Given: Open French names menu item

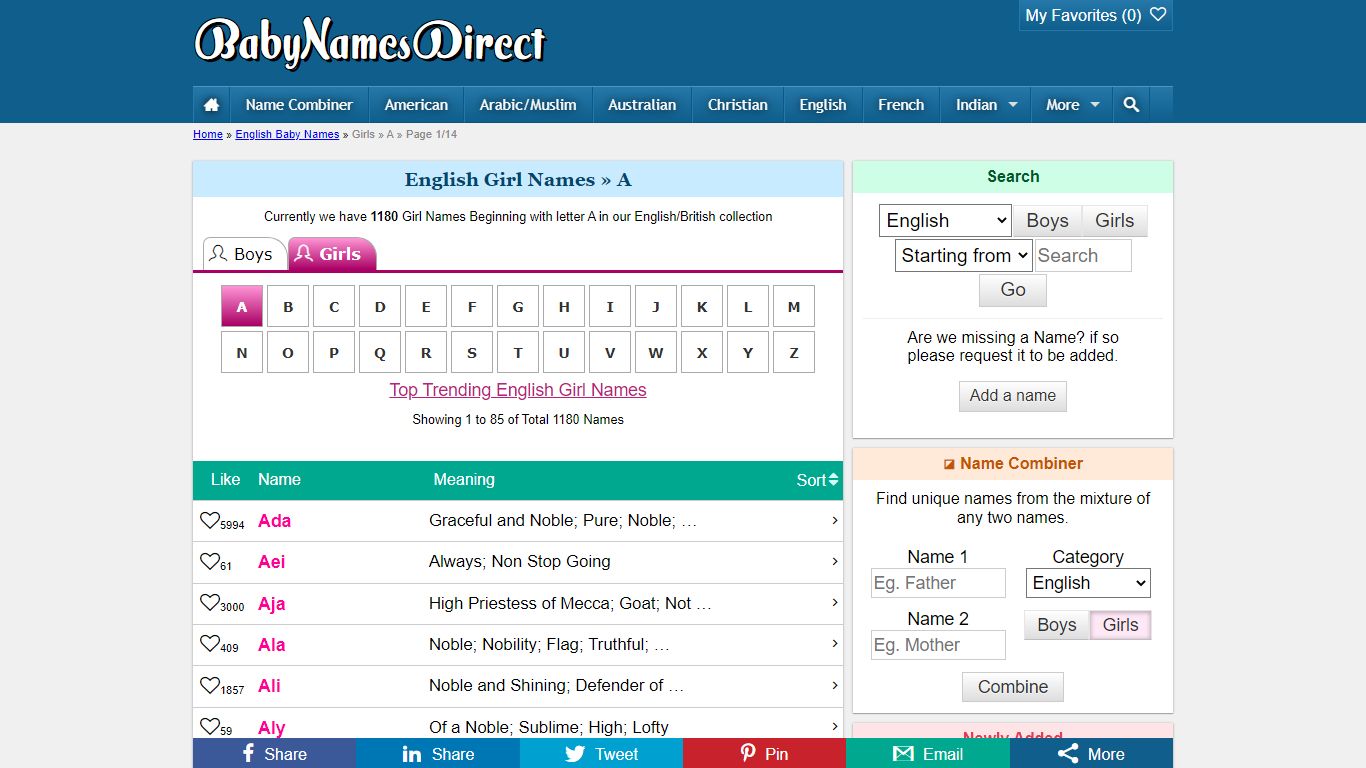Looking at the screenshot, I should (901, 104).
